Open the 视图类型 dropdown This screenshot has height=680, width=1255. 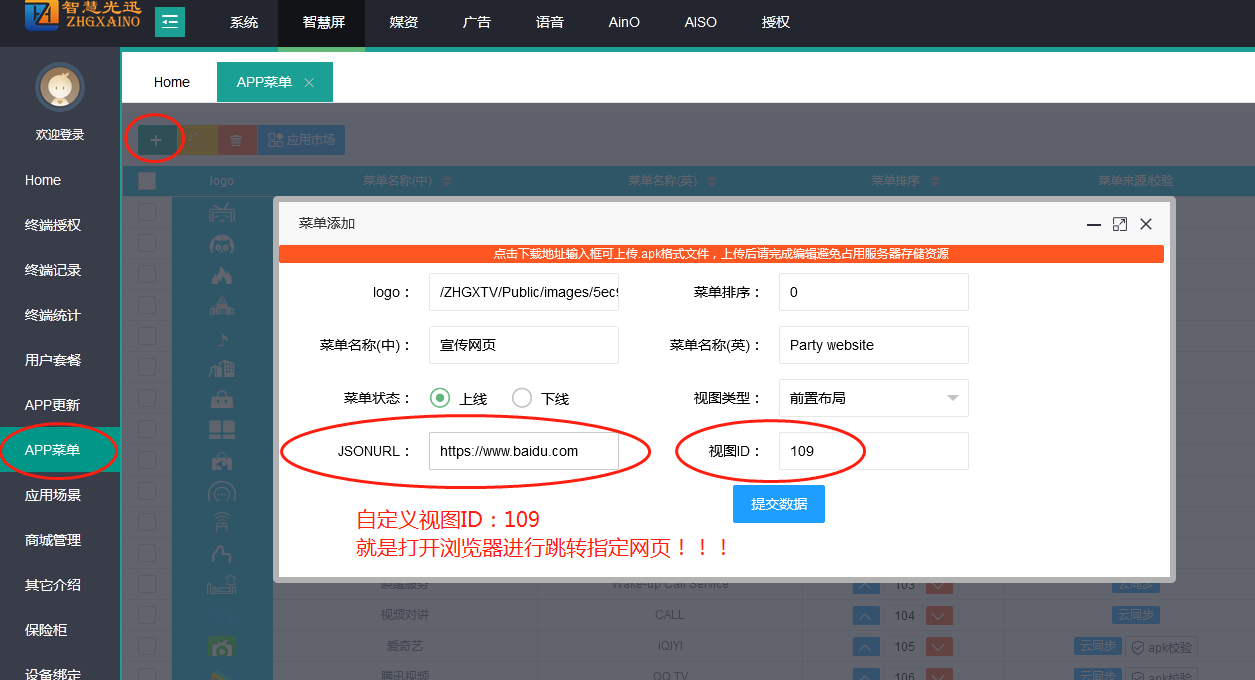(x=873, y=398)
